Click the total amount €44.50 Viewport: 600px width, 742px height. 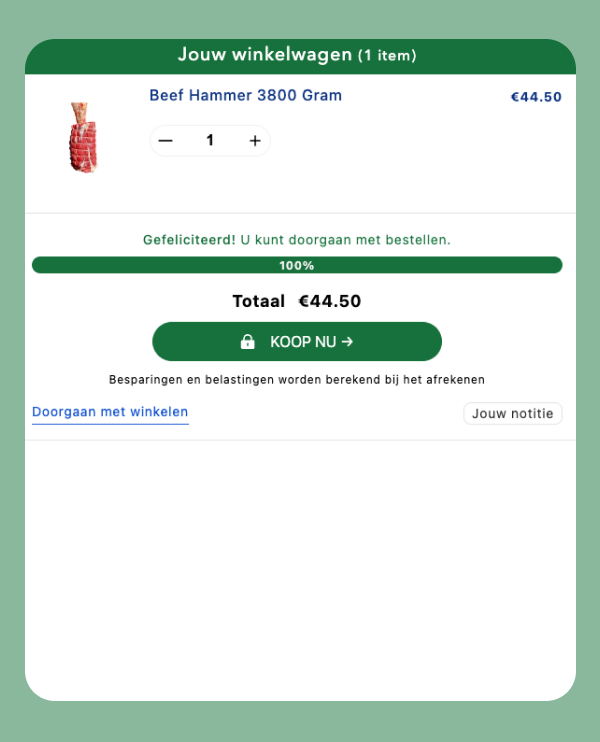330,301
